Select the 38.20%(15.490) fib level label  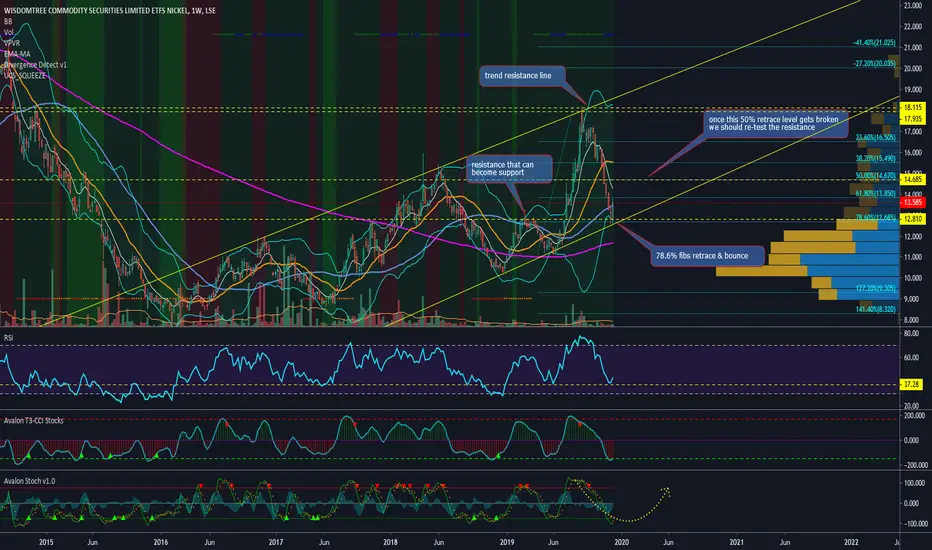point(876,159)
